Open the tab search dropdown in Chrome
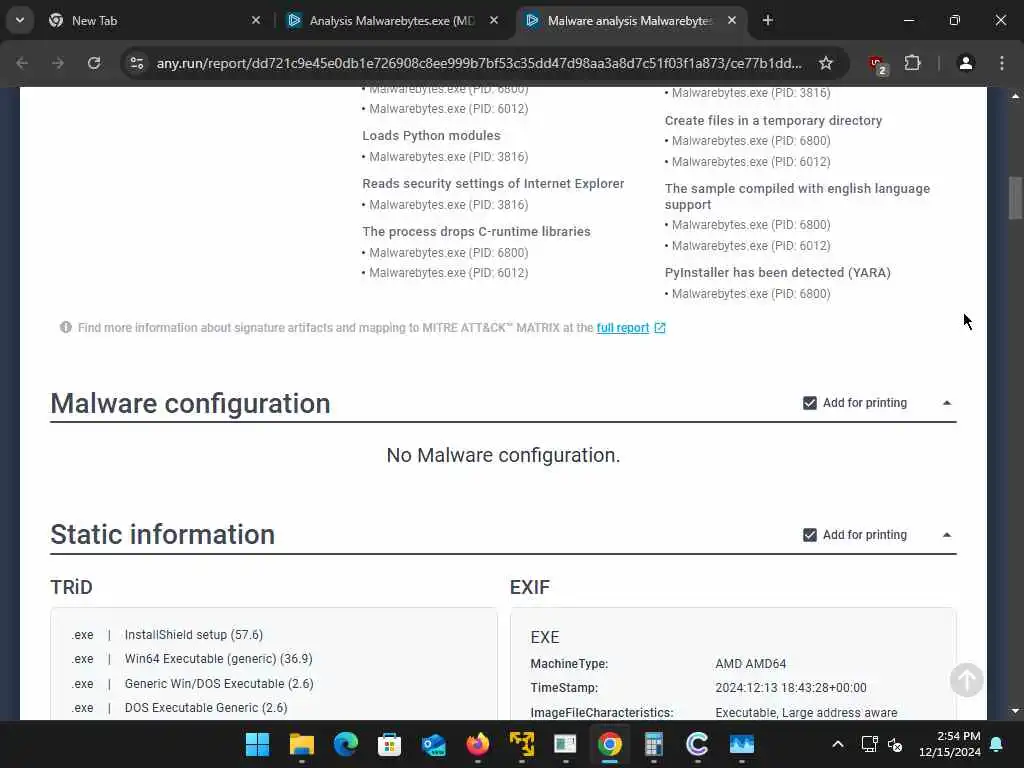This screenshot has width=1024, height=768. coord(20,20)
